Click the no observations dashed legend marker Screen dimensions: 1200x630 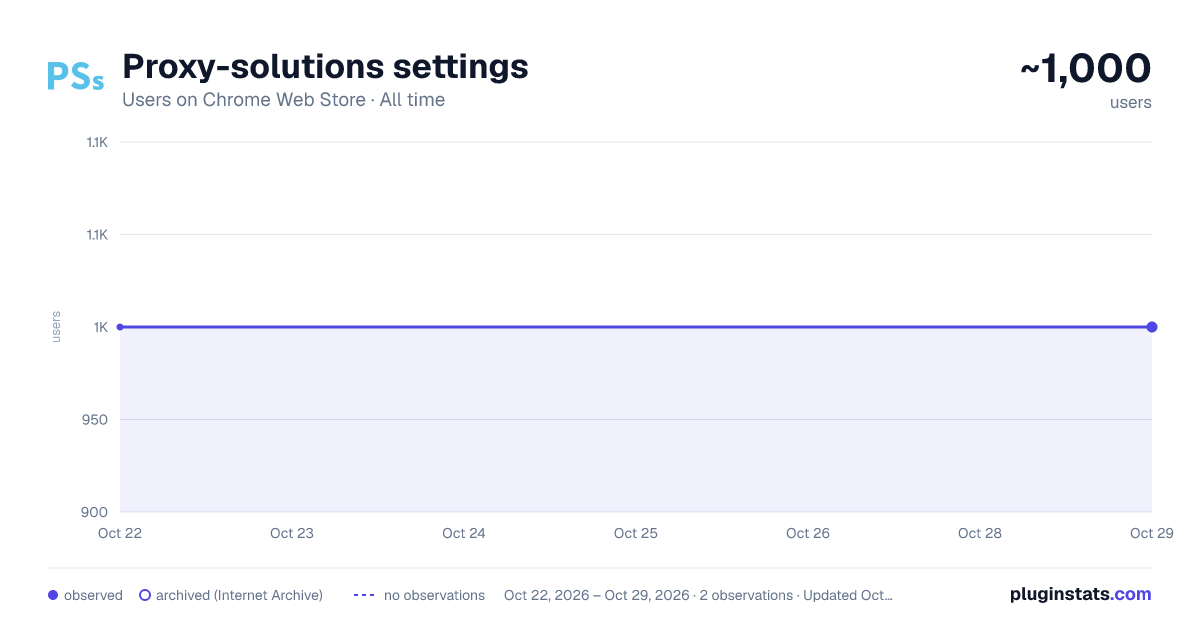364,595
